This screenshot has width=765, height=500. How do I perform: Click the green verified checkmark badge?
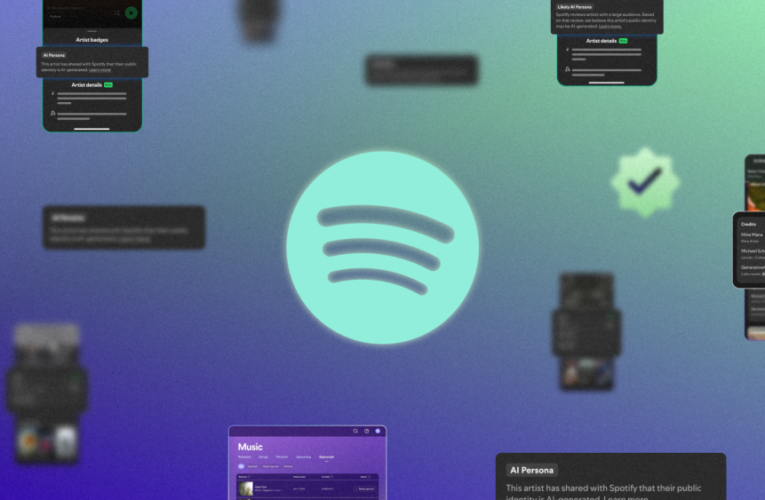click(645, 182)
